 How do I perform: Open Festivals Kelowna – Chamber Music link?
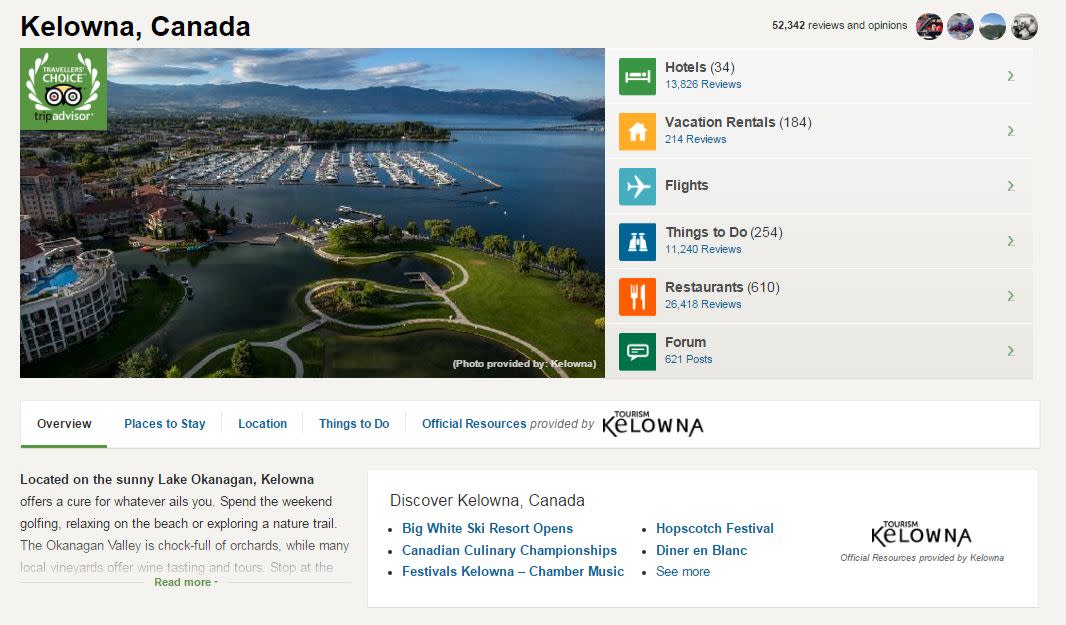click(x=513, y=571)
